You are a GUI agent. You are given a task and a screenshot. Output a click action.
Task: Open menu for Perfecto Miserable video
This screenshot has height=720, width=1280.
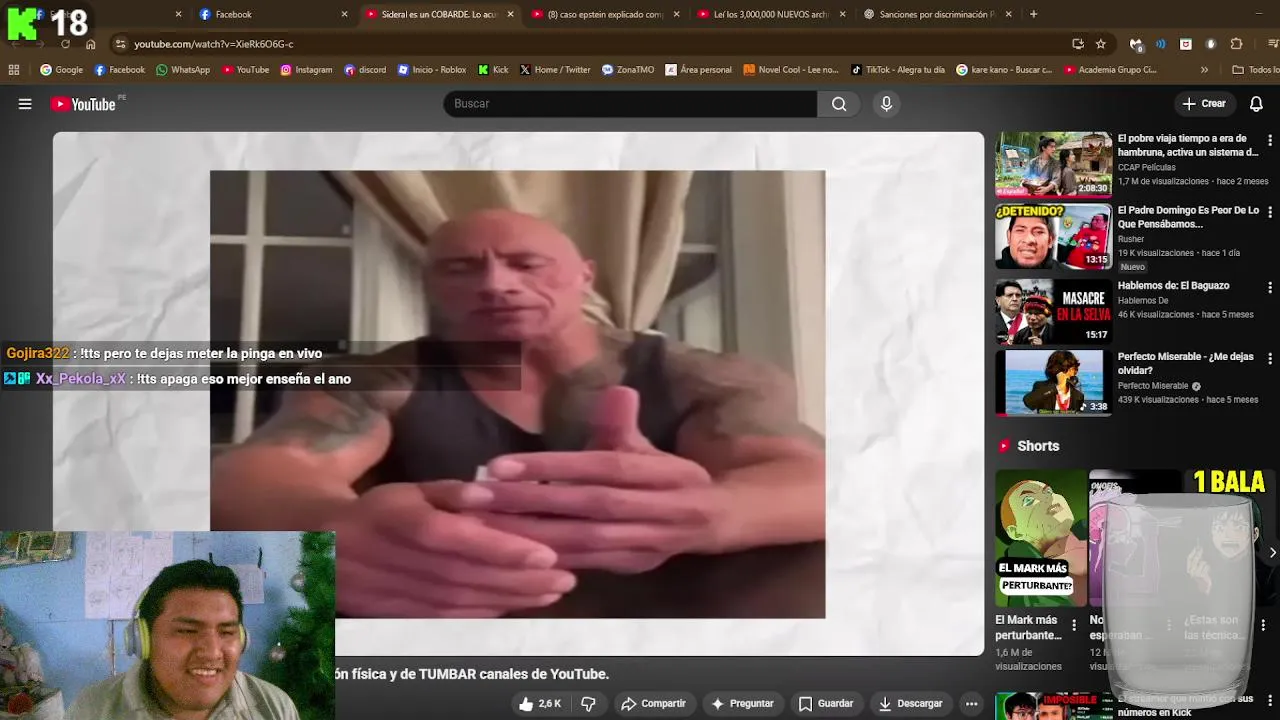pos(1270,358)
